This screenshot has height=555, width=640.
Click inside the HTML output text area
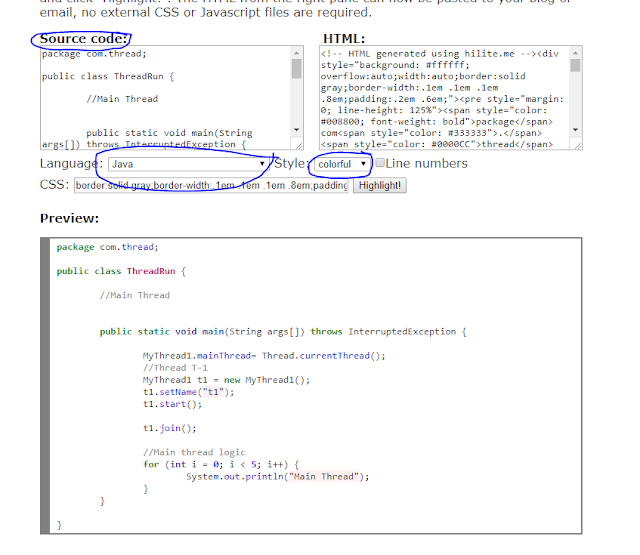click(444, 98)
